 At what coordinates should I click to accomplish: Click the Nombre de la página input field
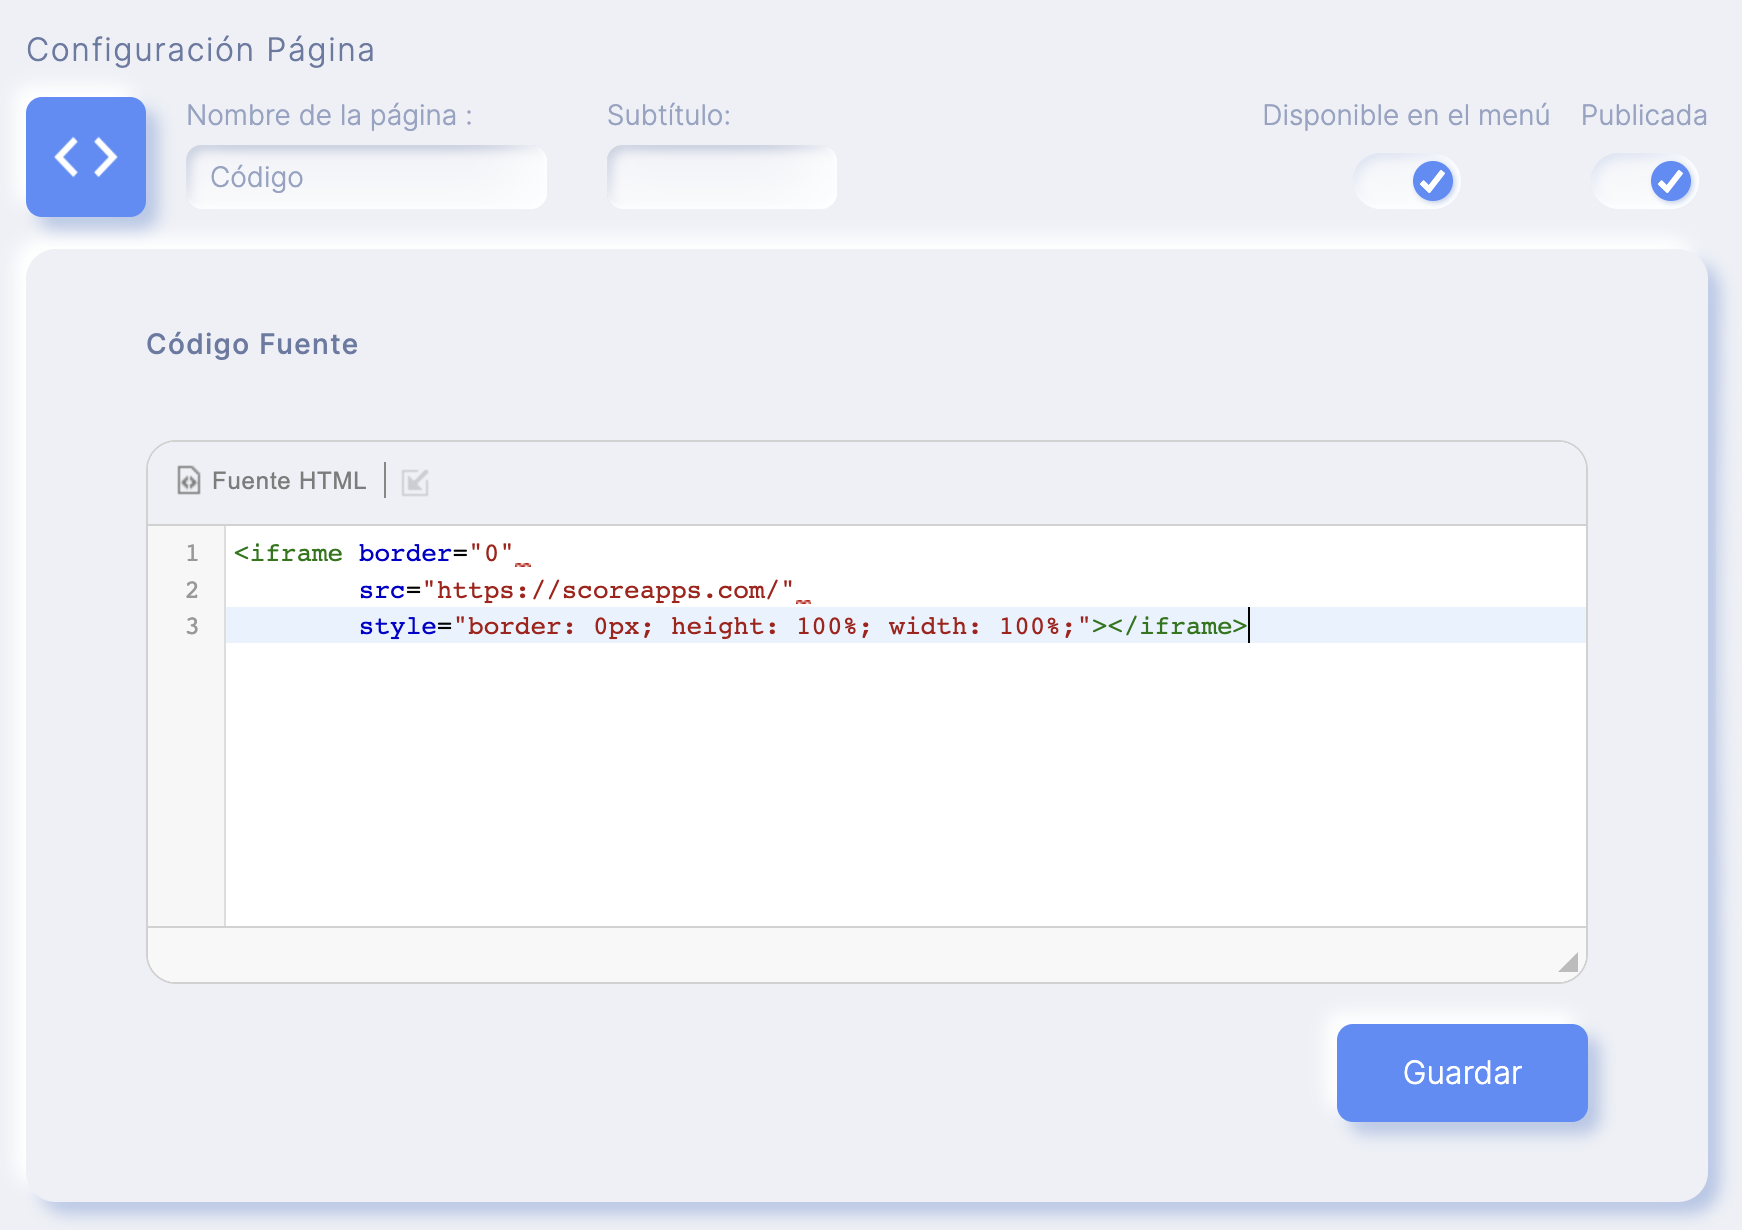[x=366, y=177]
